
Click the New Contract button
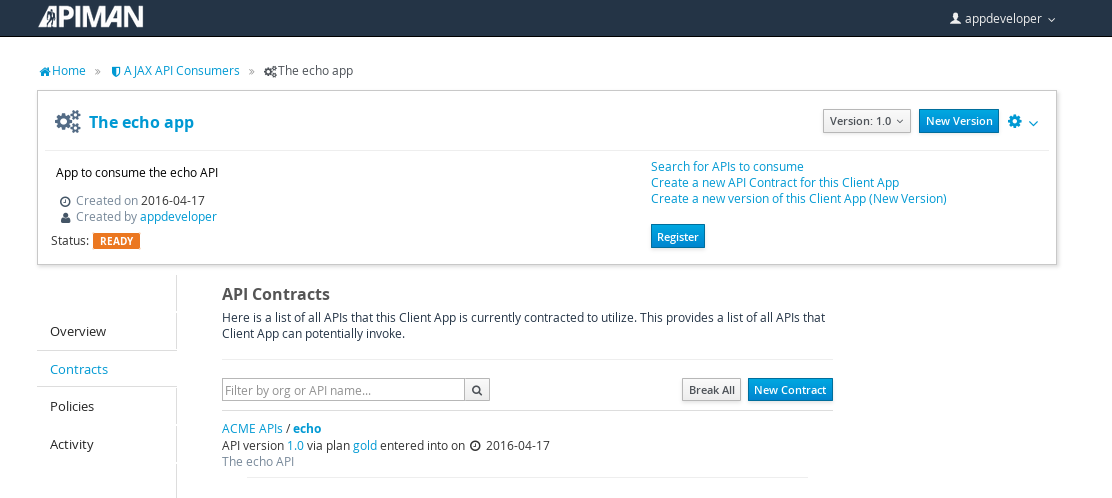click(x=790, y=389)
